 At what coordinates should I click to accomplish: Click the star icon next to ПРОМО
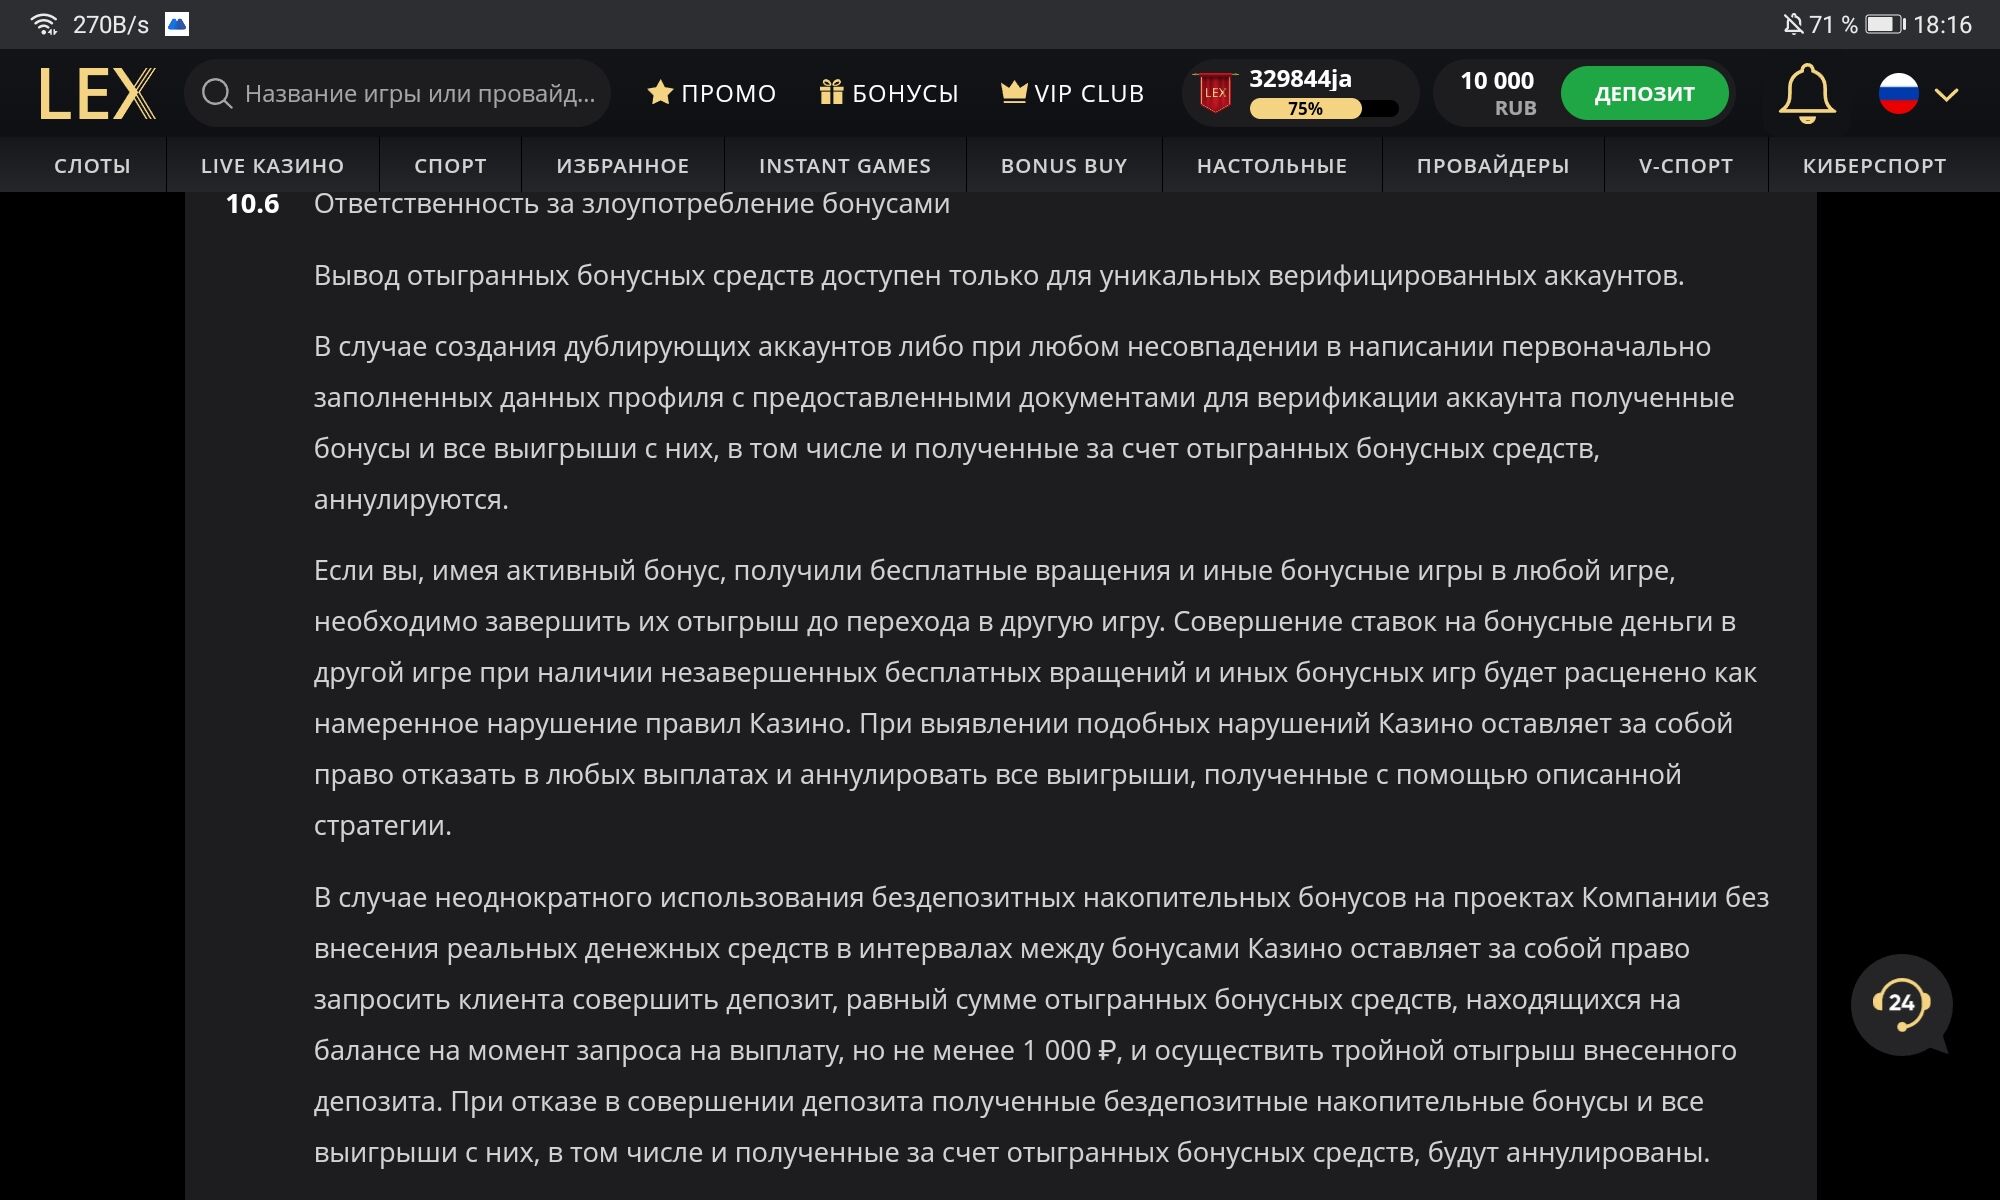coord(659,93)
